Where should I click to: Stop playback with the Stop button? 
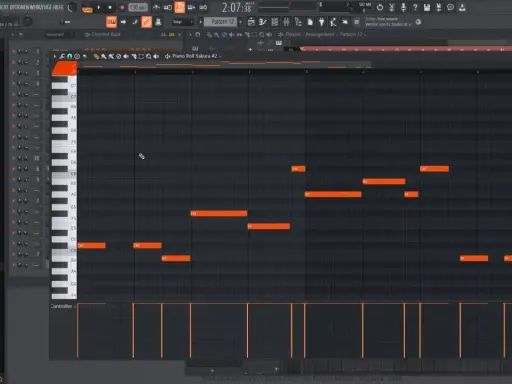pos(110,7)
